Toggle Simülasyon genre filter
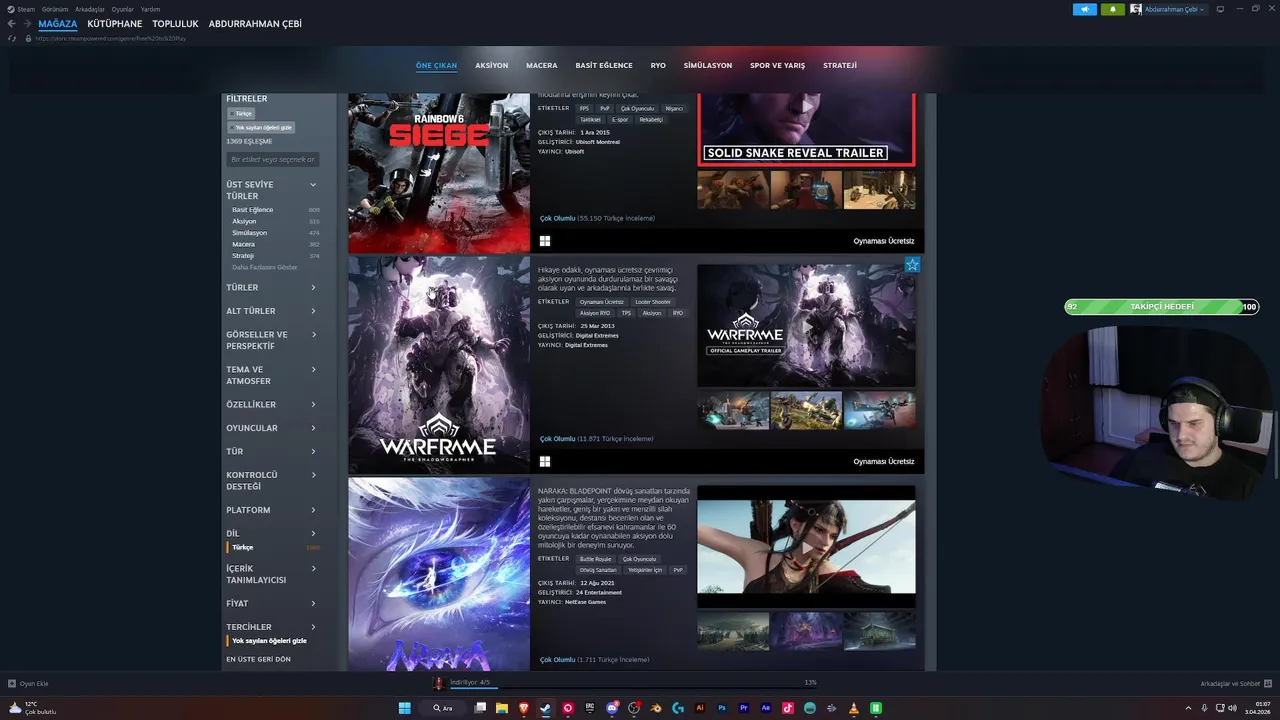Viewport: 1280px width, 720px height. point(274,233)
